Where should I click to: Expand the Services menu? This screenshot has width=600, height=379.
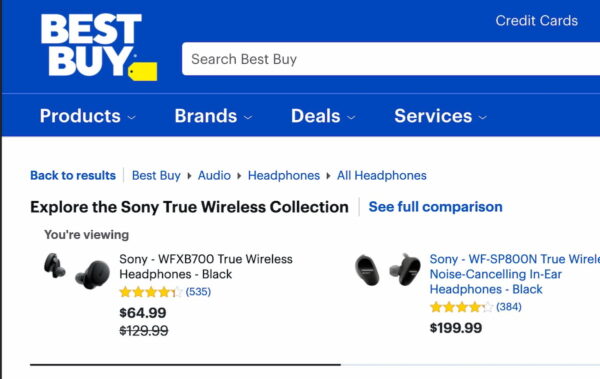440,116
